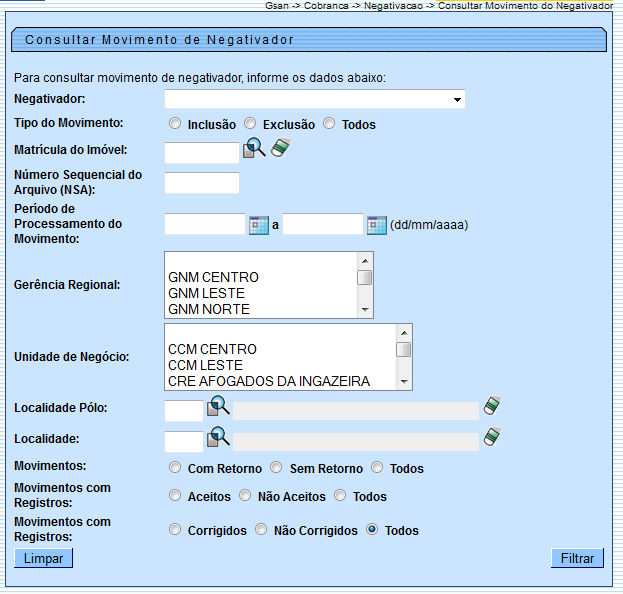623x594 pixels.
Task: Clear Matrícula do Imóvel with eraser icon
Action: tap(279, 149)
